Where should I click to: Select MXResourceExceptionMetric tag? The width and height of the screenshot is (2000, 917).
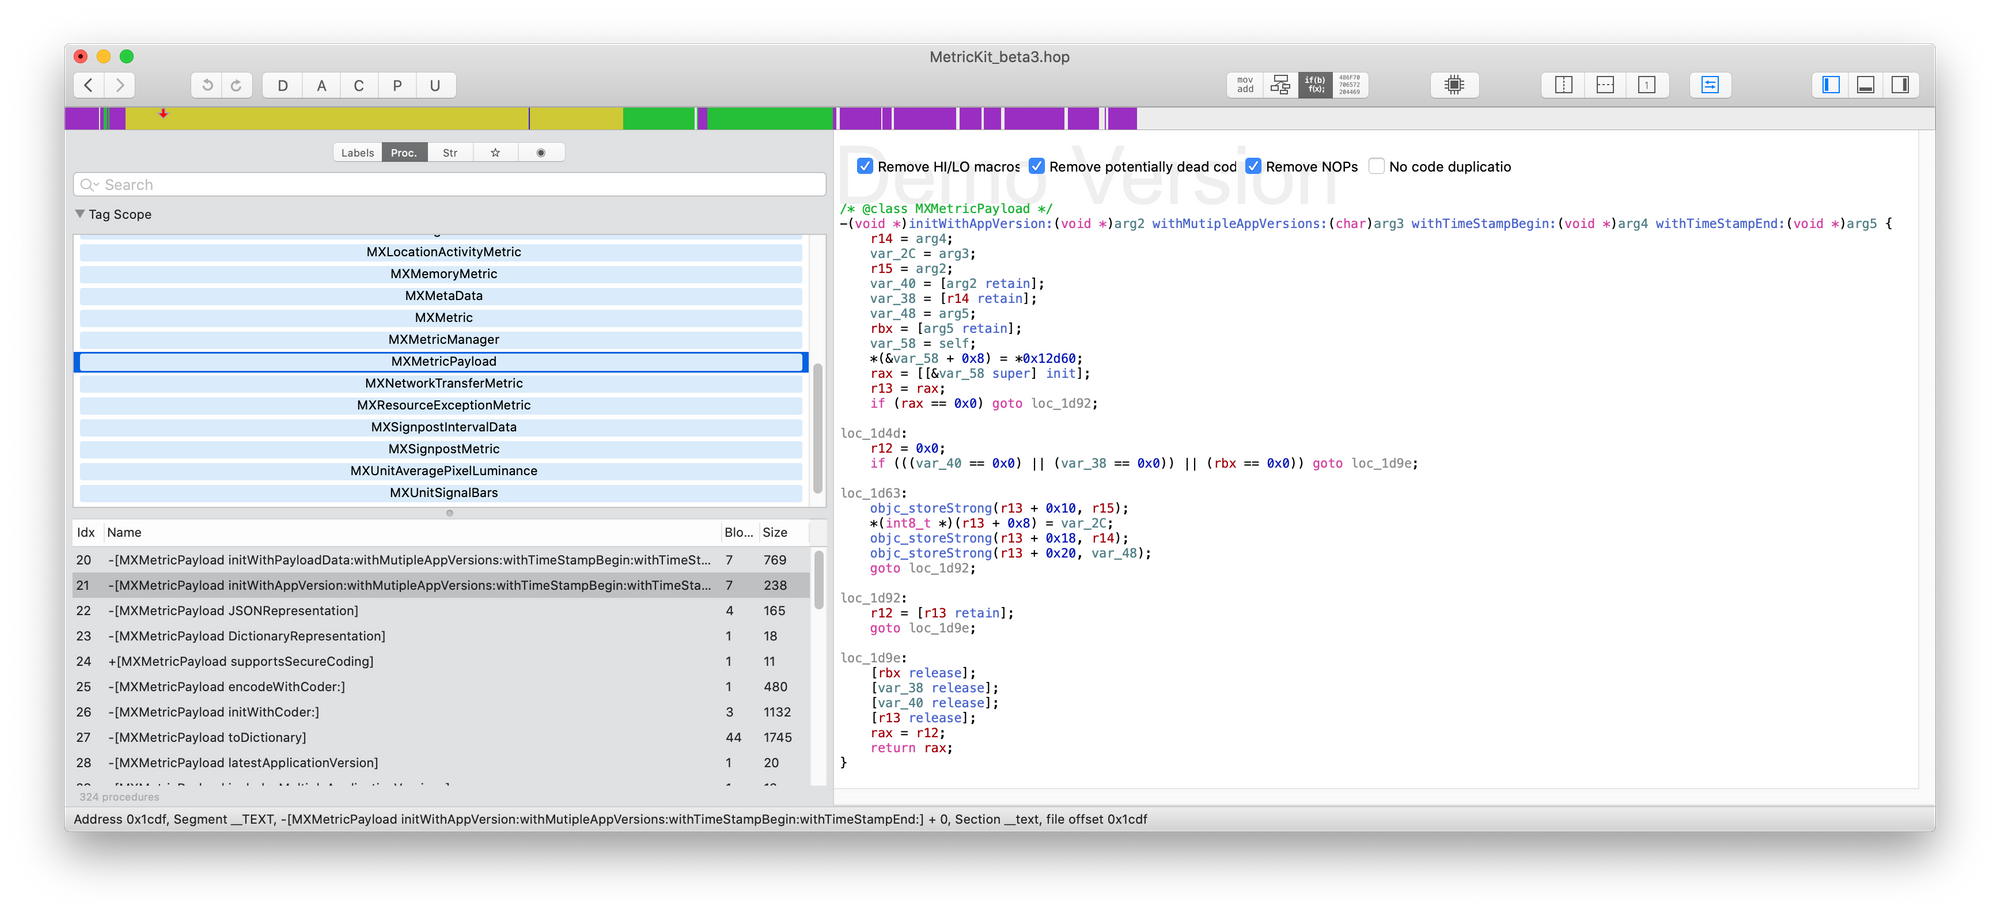click(x=441, y=406)
